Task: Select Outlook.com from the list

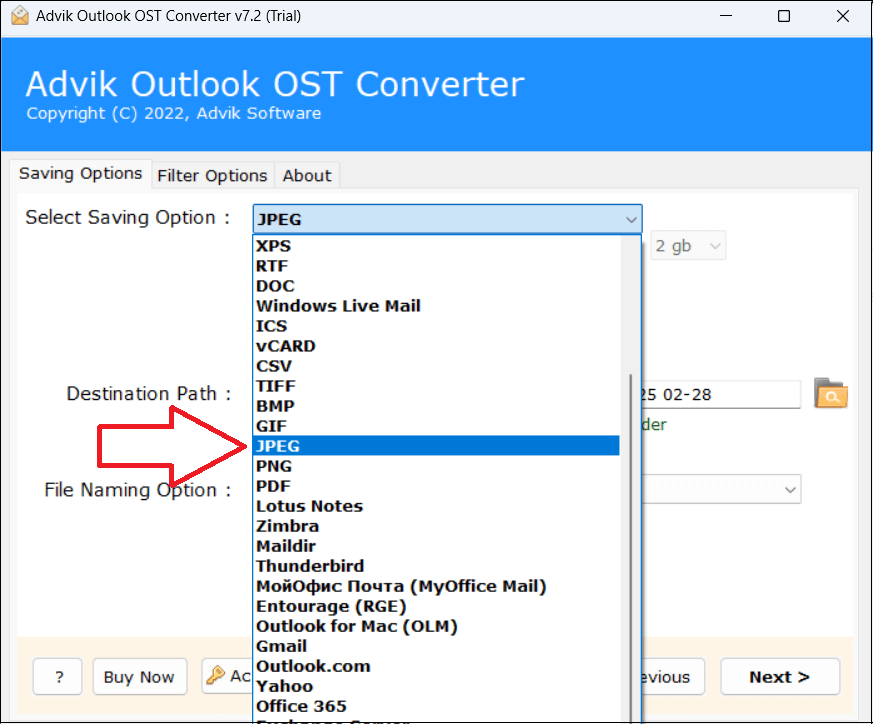Action: [436, 666]
